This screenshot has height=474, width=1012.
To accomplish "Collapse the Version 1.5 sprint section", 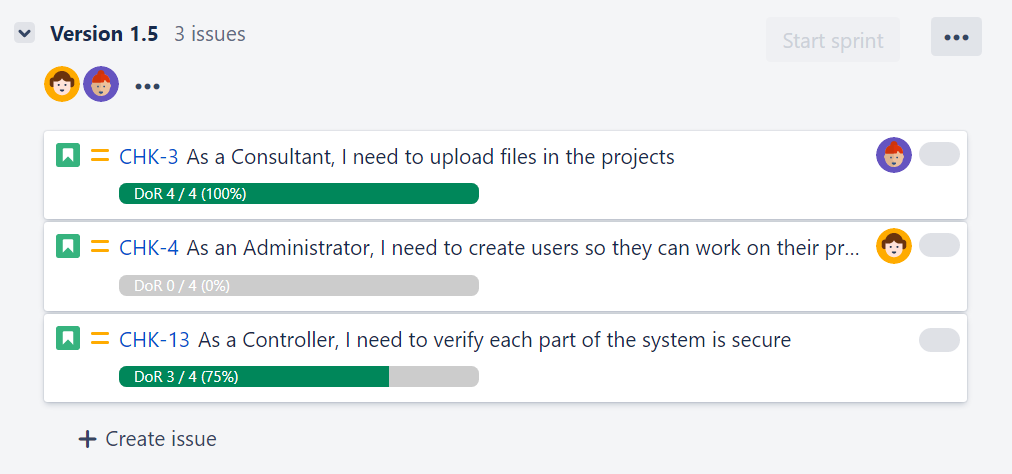I will (25, 34).
